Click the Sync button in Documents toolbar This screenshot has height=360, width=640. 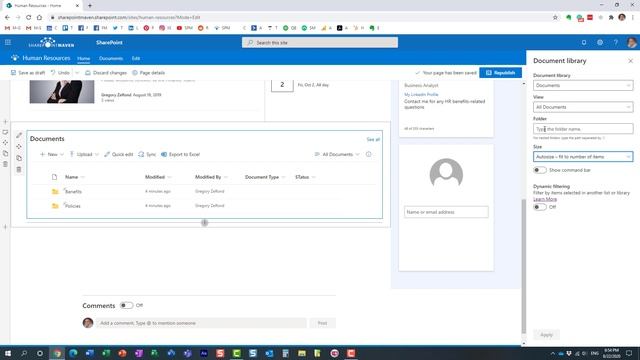pyautogui.click(x=147, y=154)
